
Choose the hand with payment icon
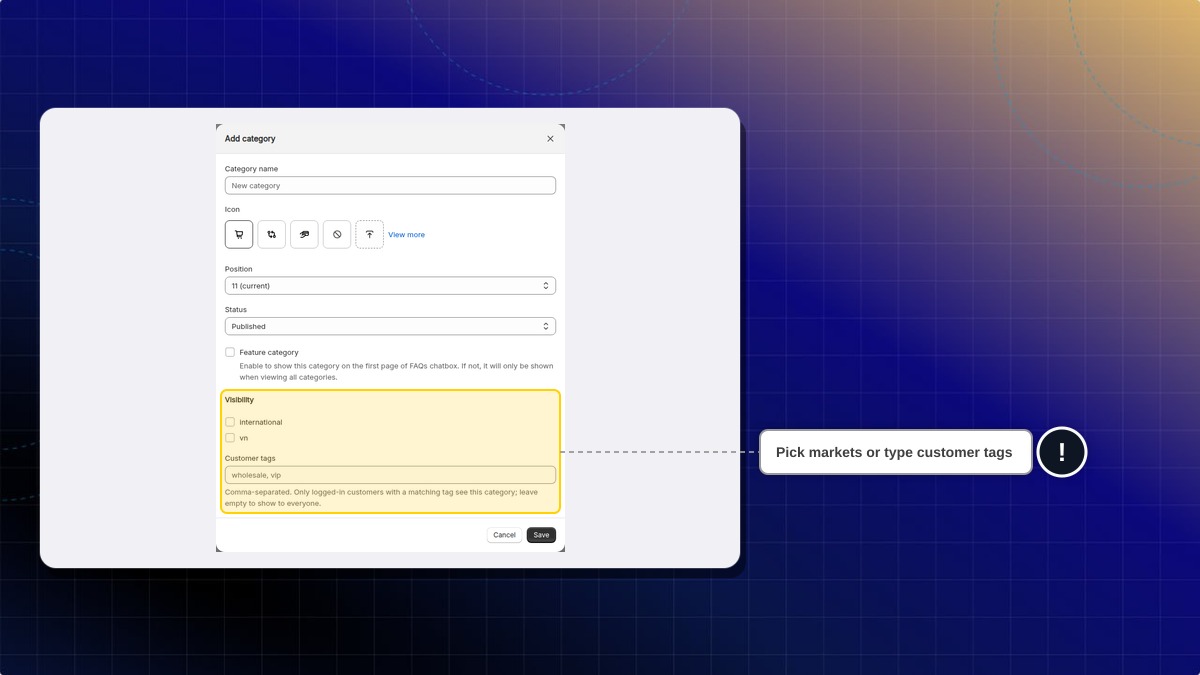pos(304,234)
